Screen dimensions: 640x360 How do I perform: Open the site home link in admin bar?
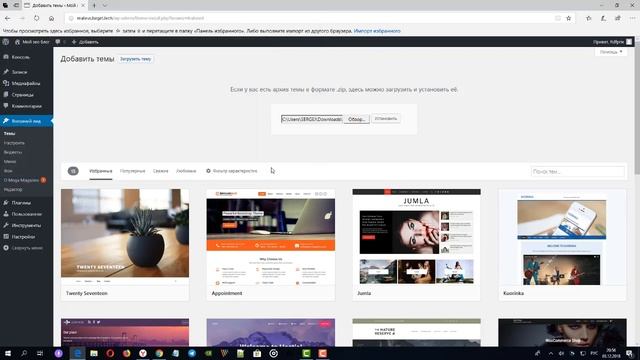tap(32, 42)
